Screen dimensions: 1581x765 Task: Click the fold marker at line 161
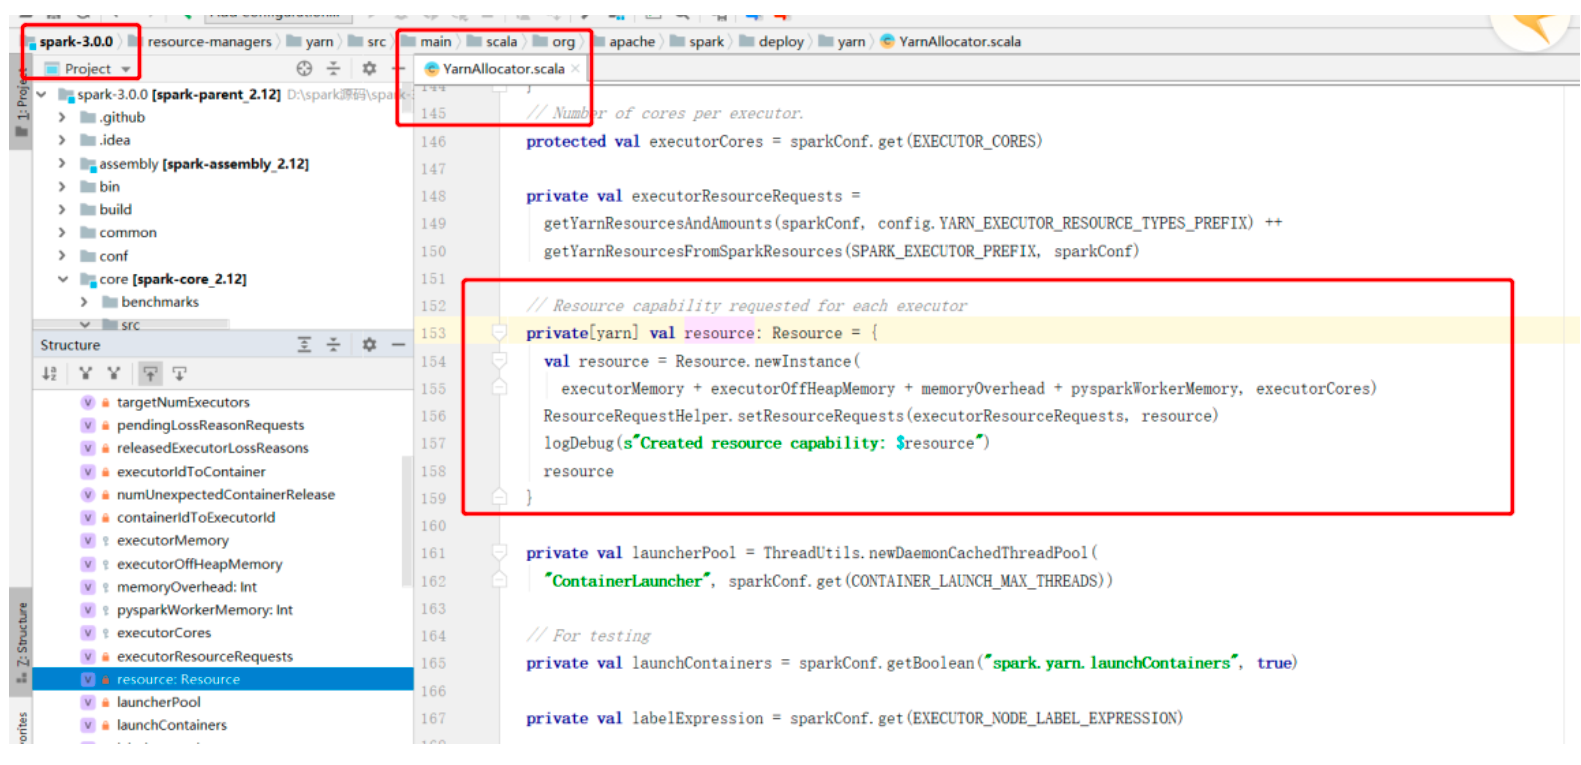pyautogui.click(x=499, y=553)
